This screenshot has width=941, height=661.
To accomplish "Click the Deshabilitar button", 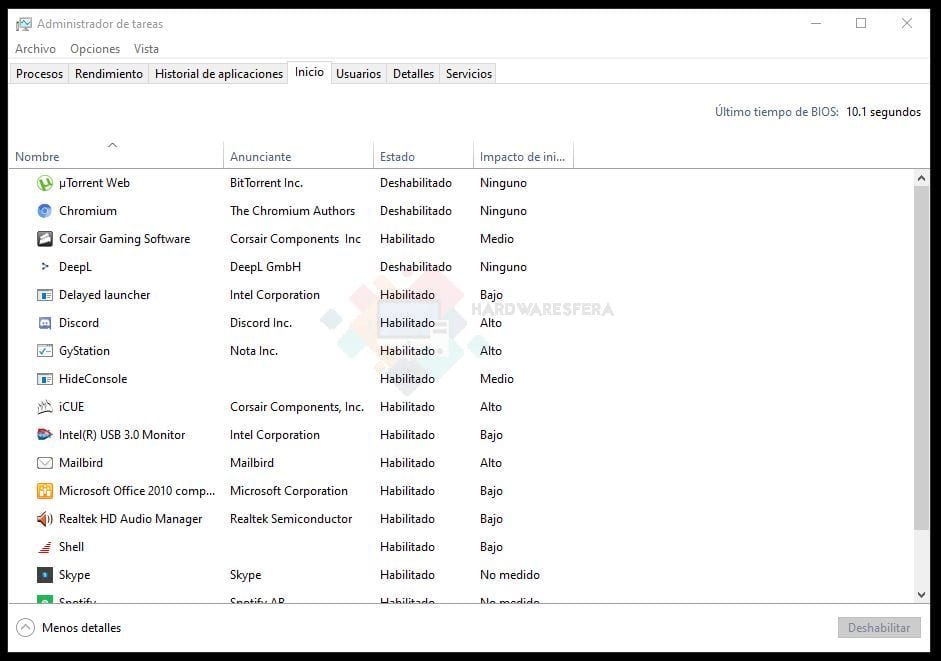I will (879, 628).
